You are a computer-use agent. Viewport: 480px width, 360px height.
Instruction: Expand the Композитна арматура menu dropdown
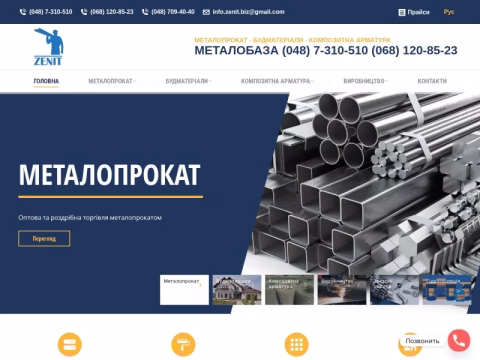click(x=277, y=81)
